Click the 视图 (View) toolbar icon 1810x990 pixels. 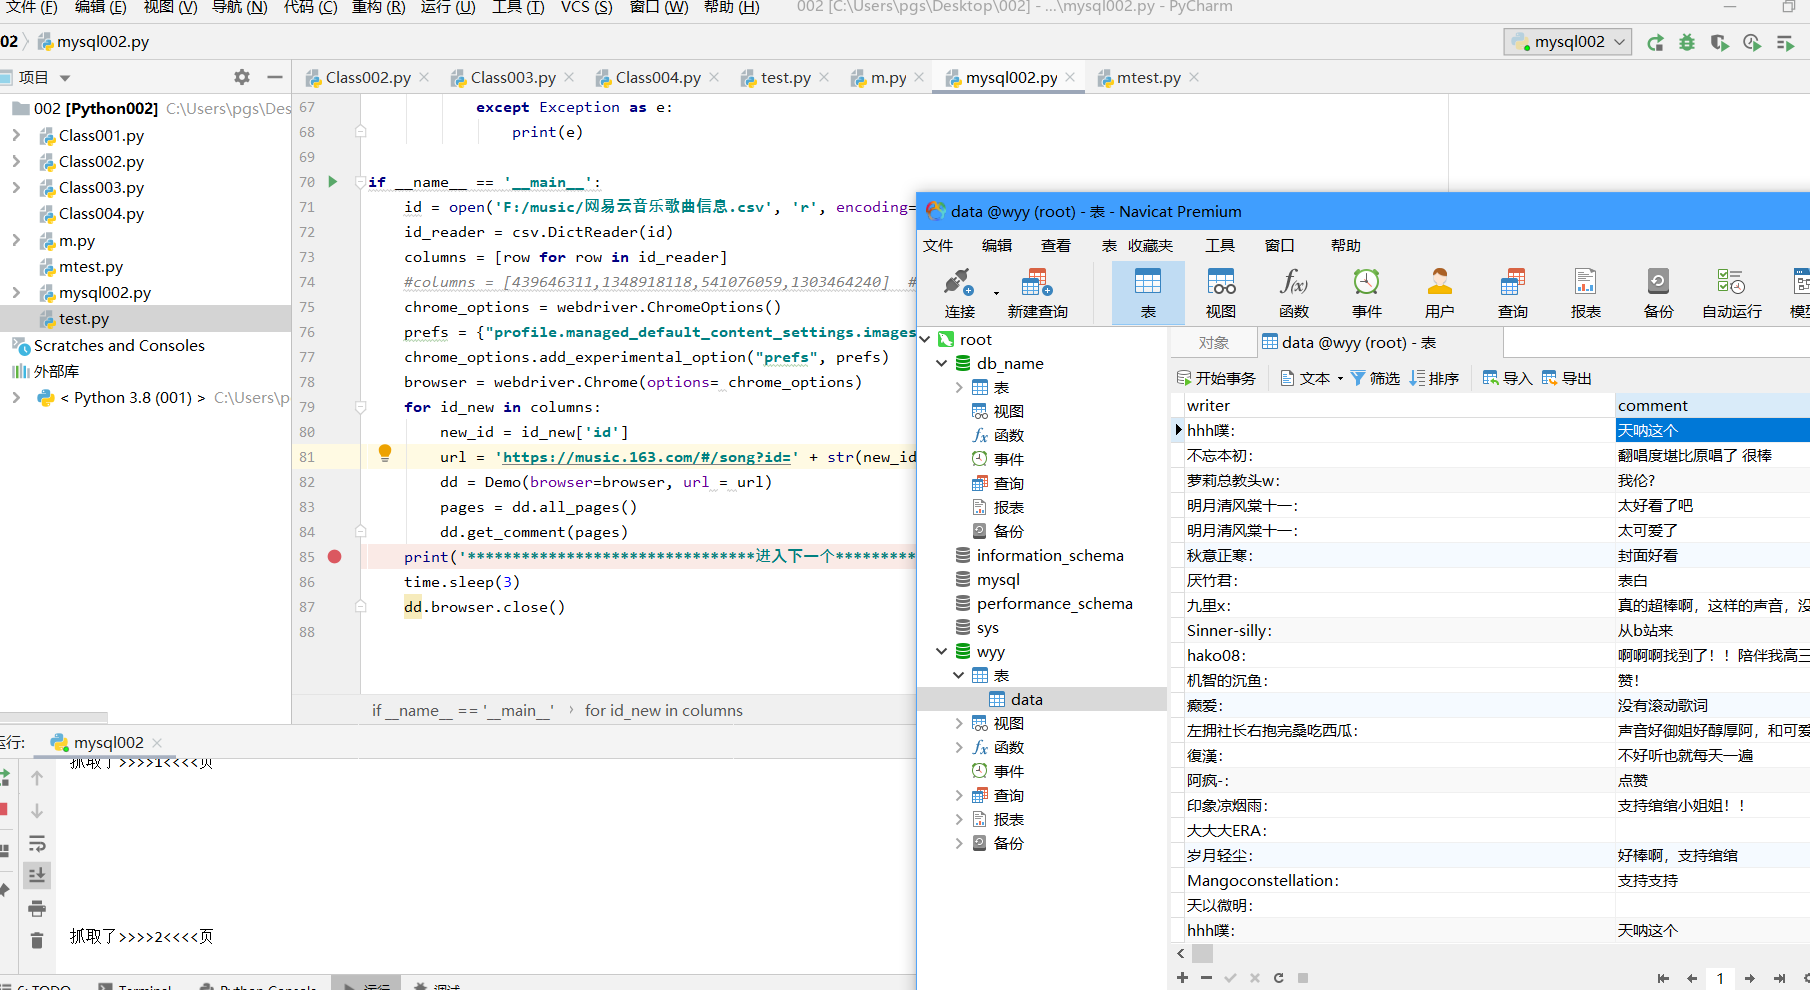point(1220,292)
